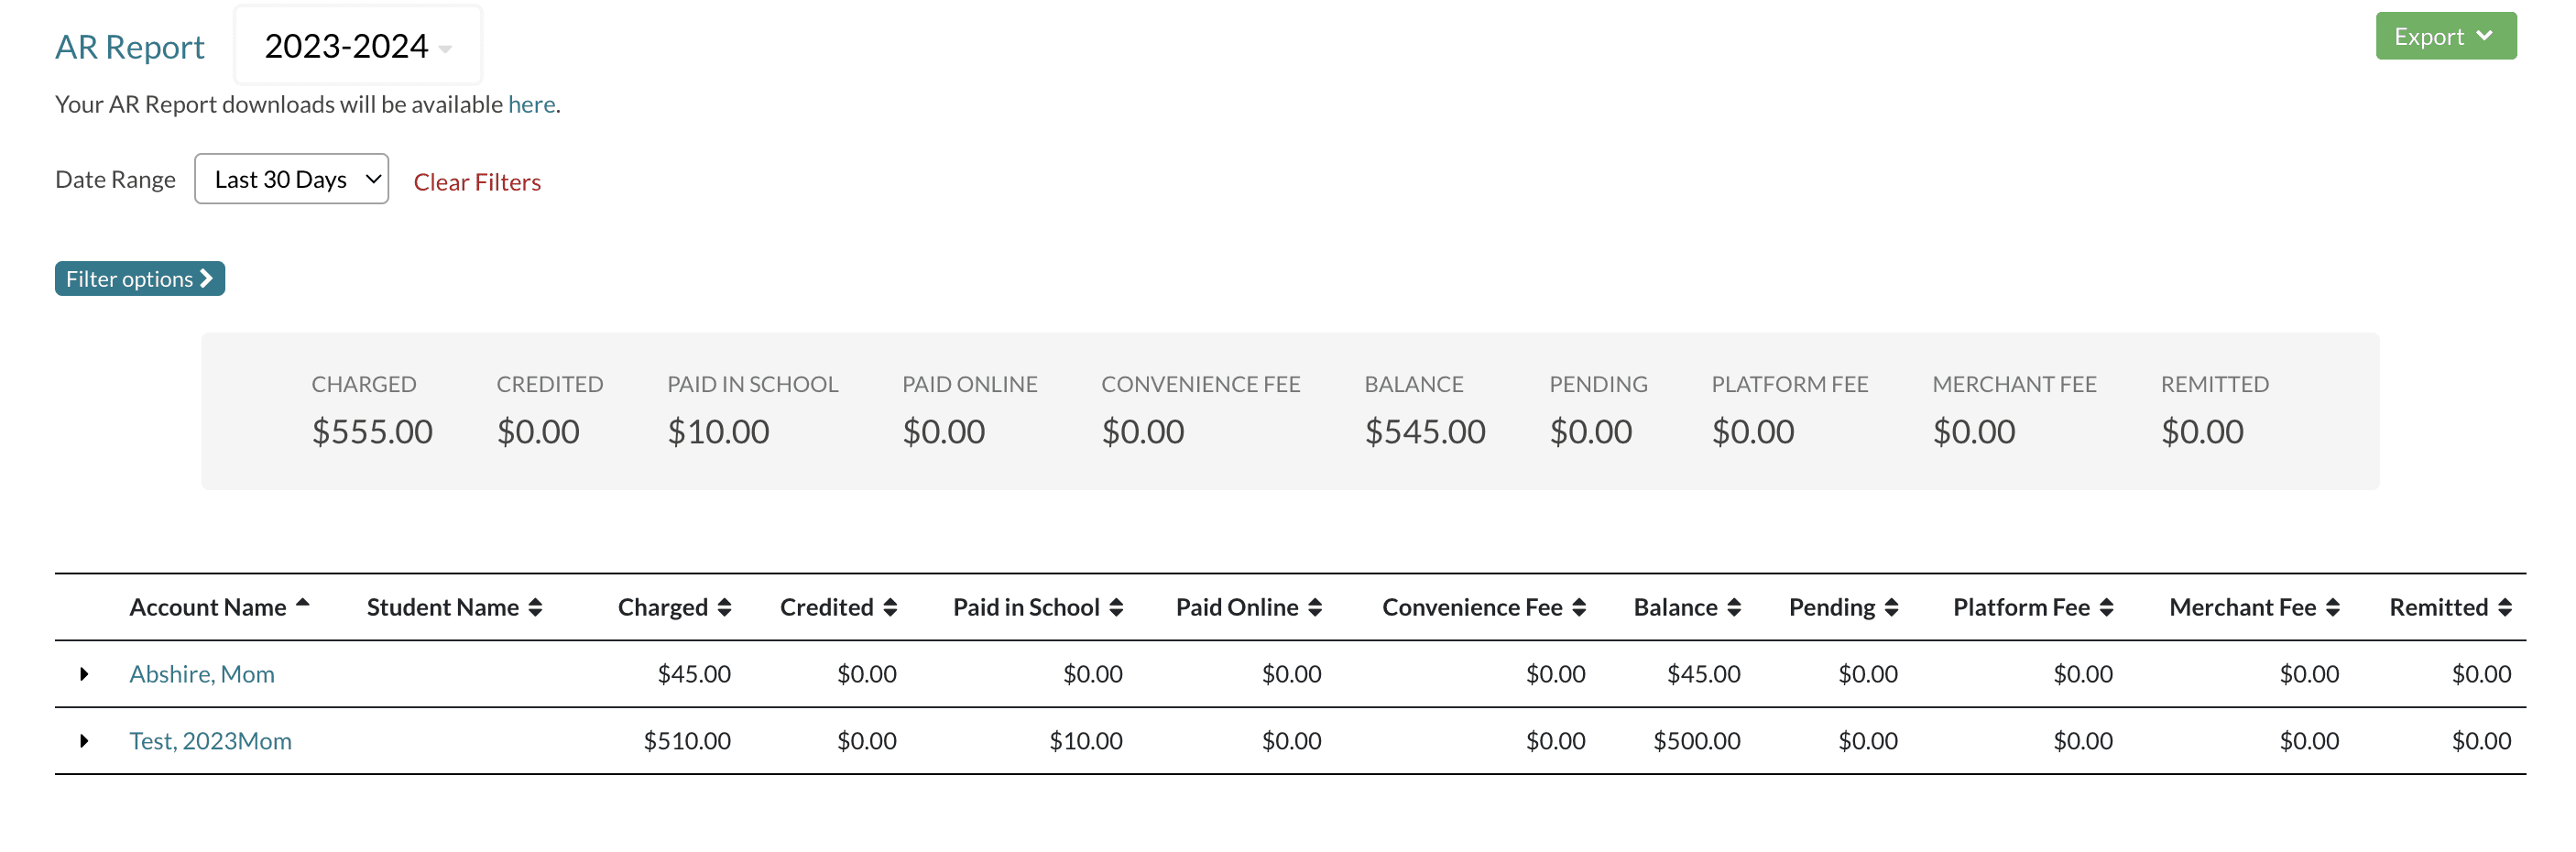This screenshot has height=852, width=2576.
Task: Expand the Test, 2023Mom row
Action: (x=84, y=741)
